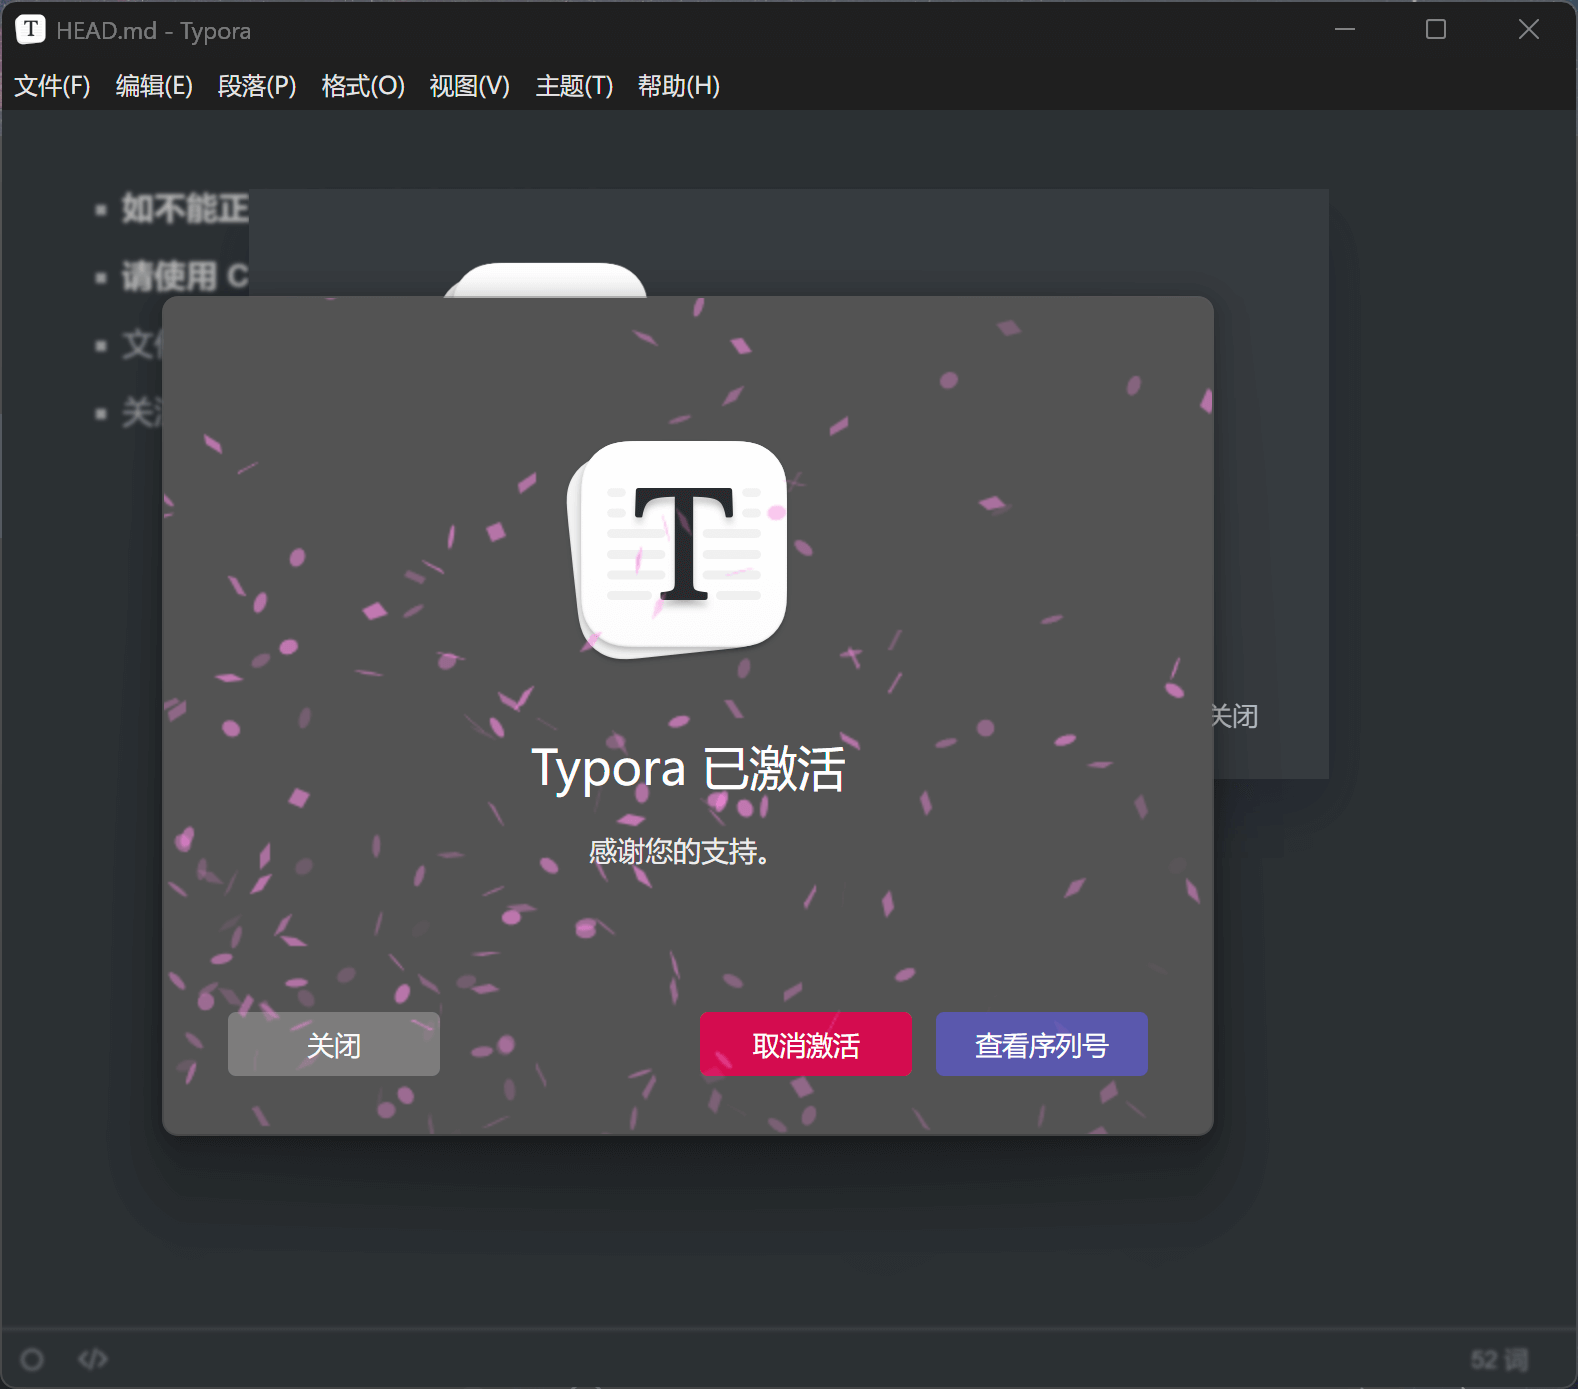Screen dimensions: 1578x1389
Task: Maximize the Typora window
Action: tap(1436, 30)
